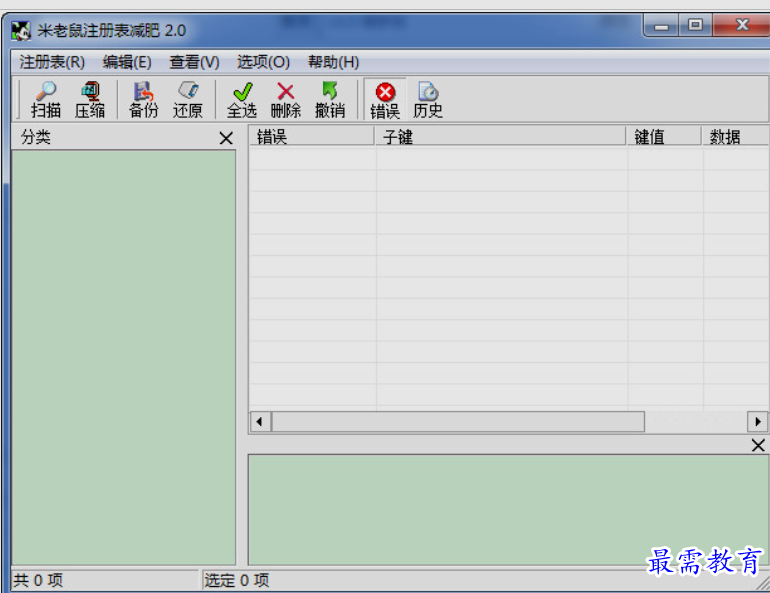Image resolution: width=770 pixels, height=593 pixels.
Task: Sort by the 错误 column header
Action: point(311,136)
